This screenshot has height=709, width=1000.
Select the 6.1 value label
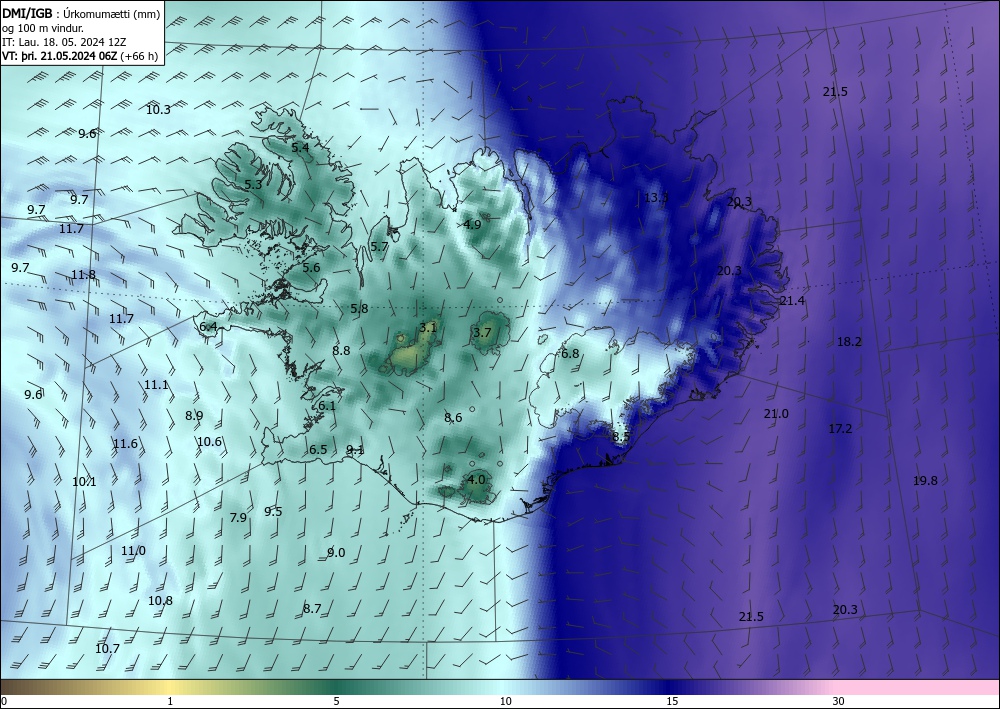pos(327,406)
